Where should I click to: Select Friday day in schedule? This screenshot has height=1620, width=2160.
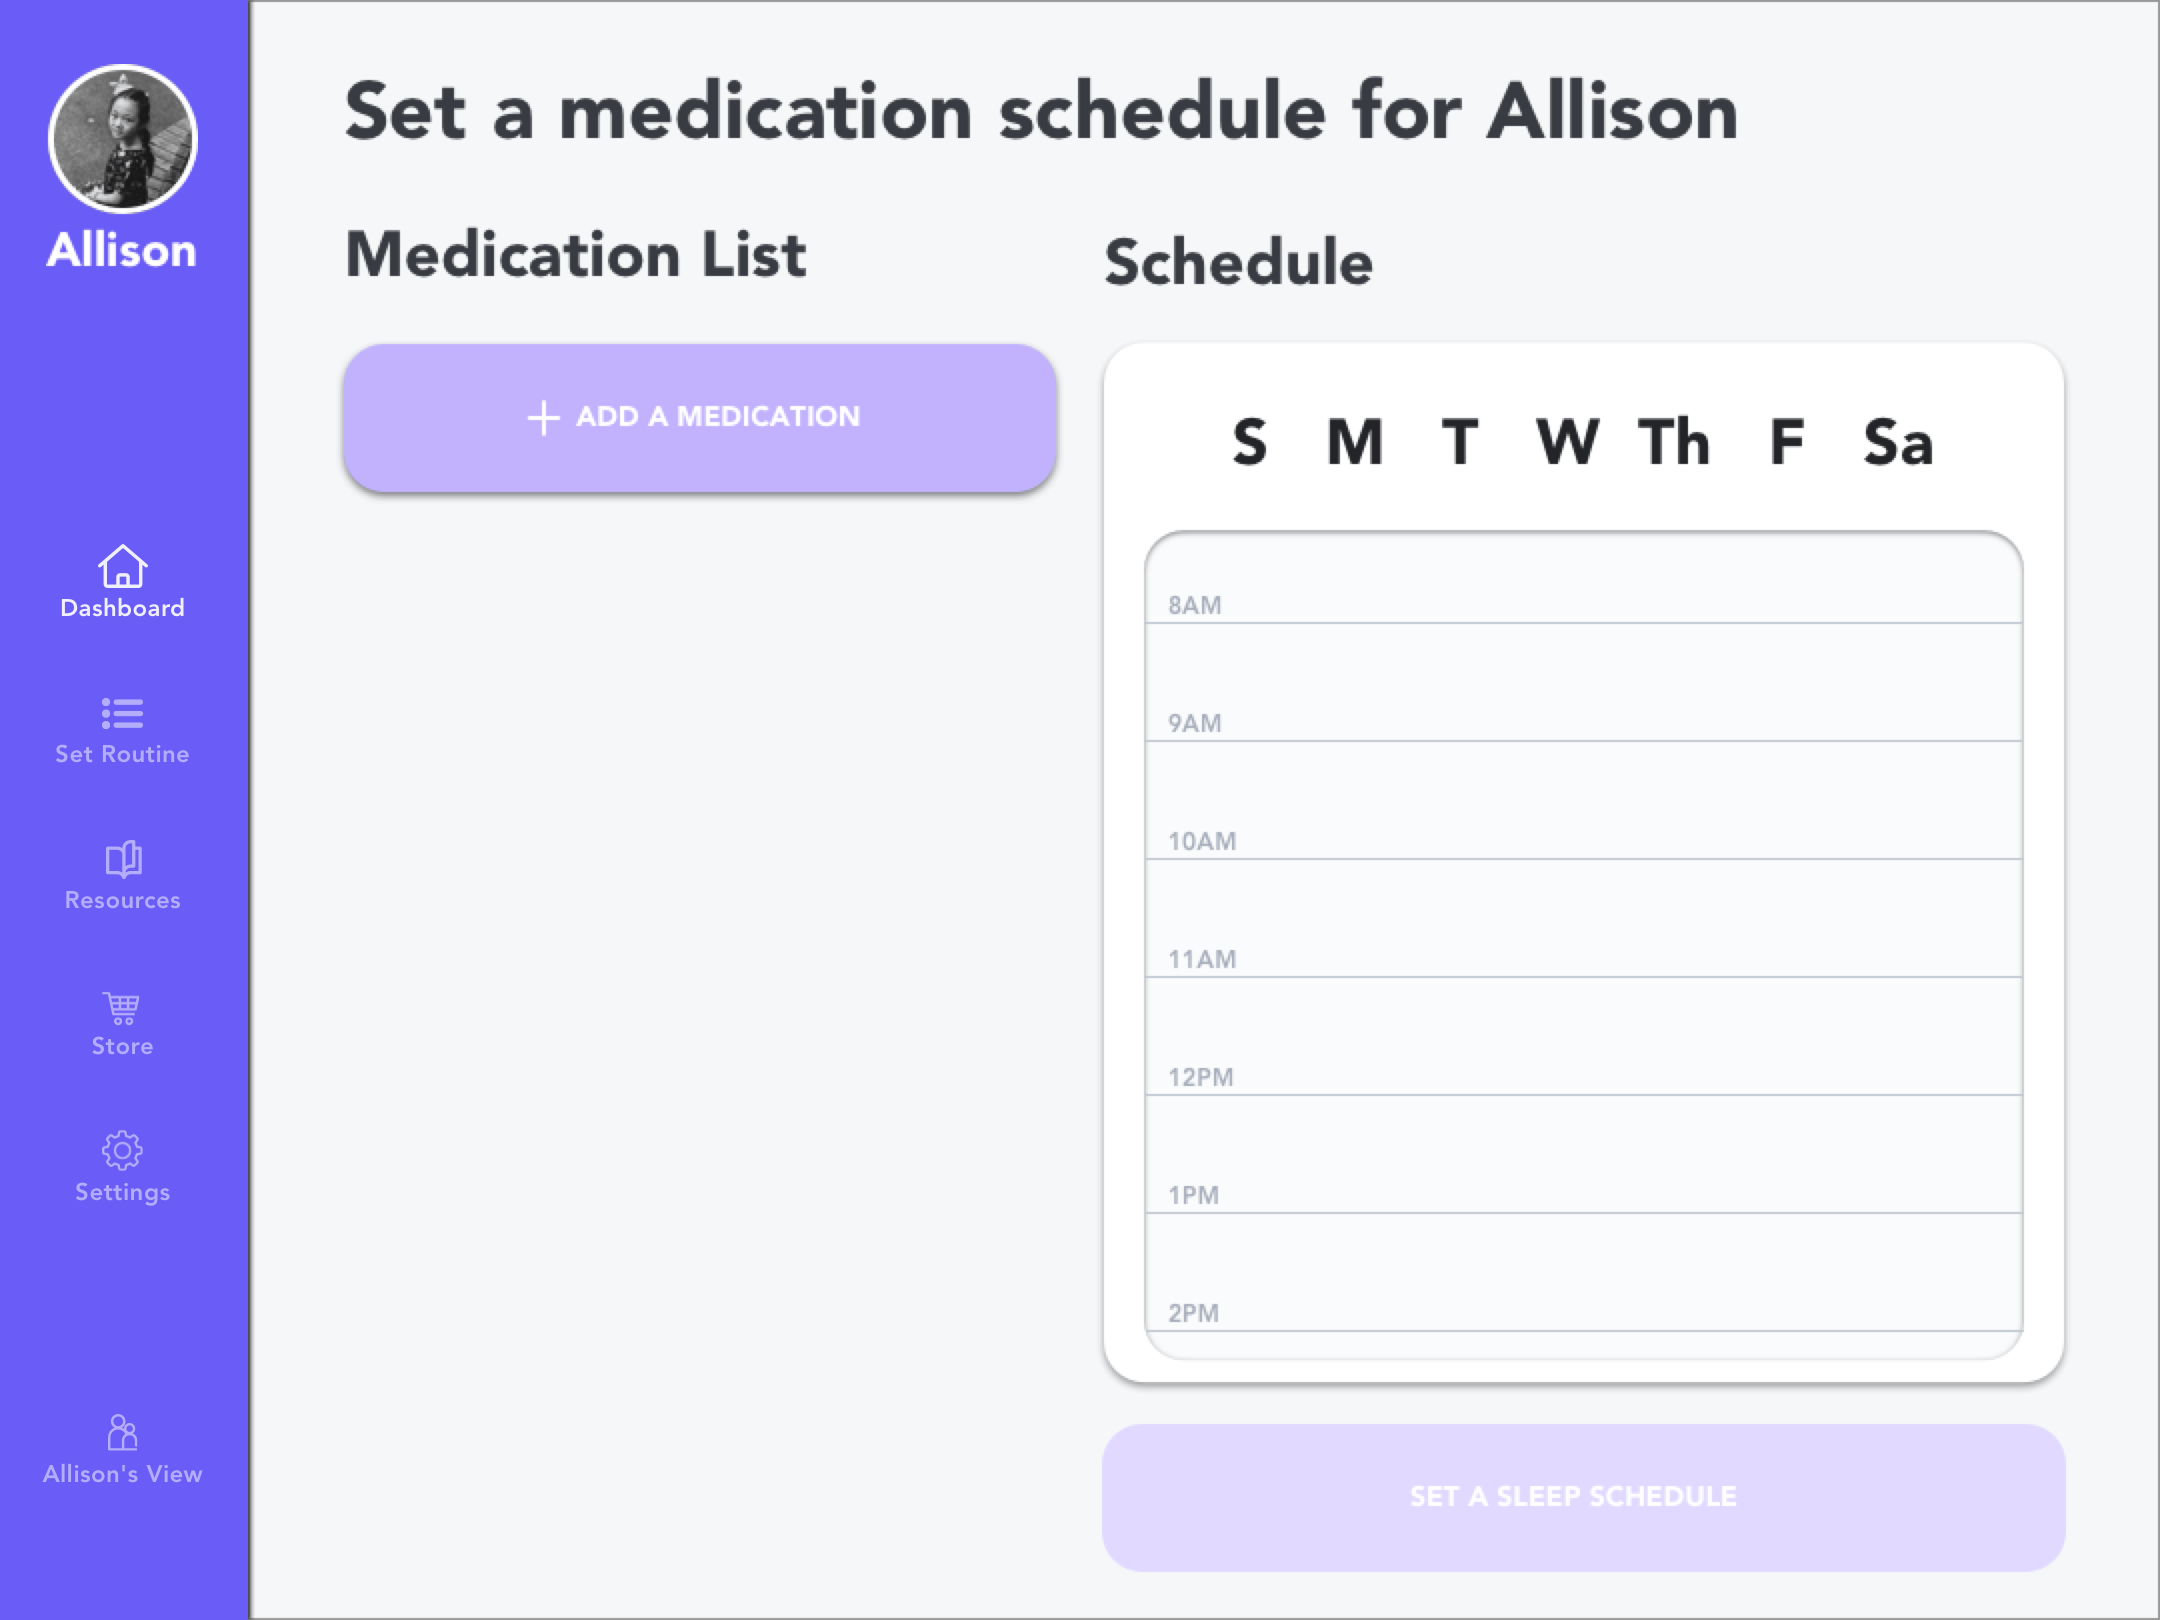(x=1787, y=442)
